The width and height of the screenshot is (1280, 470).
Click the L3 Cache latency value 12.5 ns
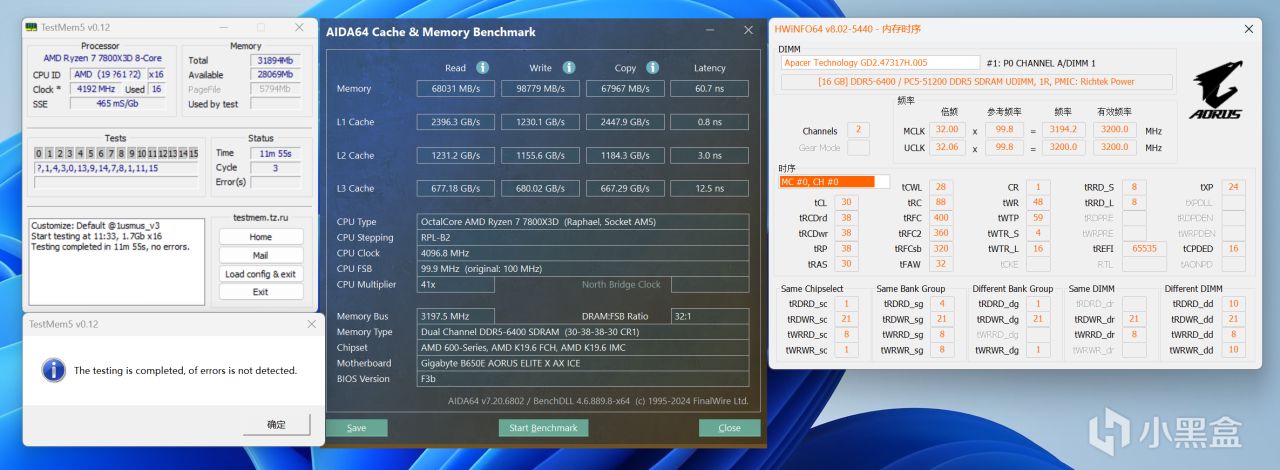[709, 188]
